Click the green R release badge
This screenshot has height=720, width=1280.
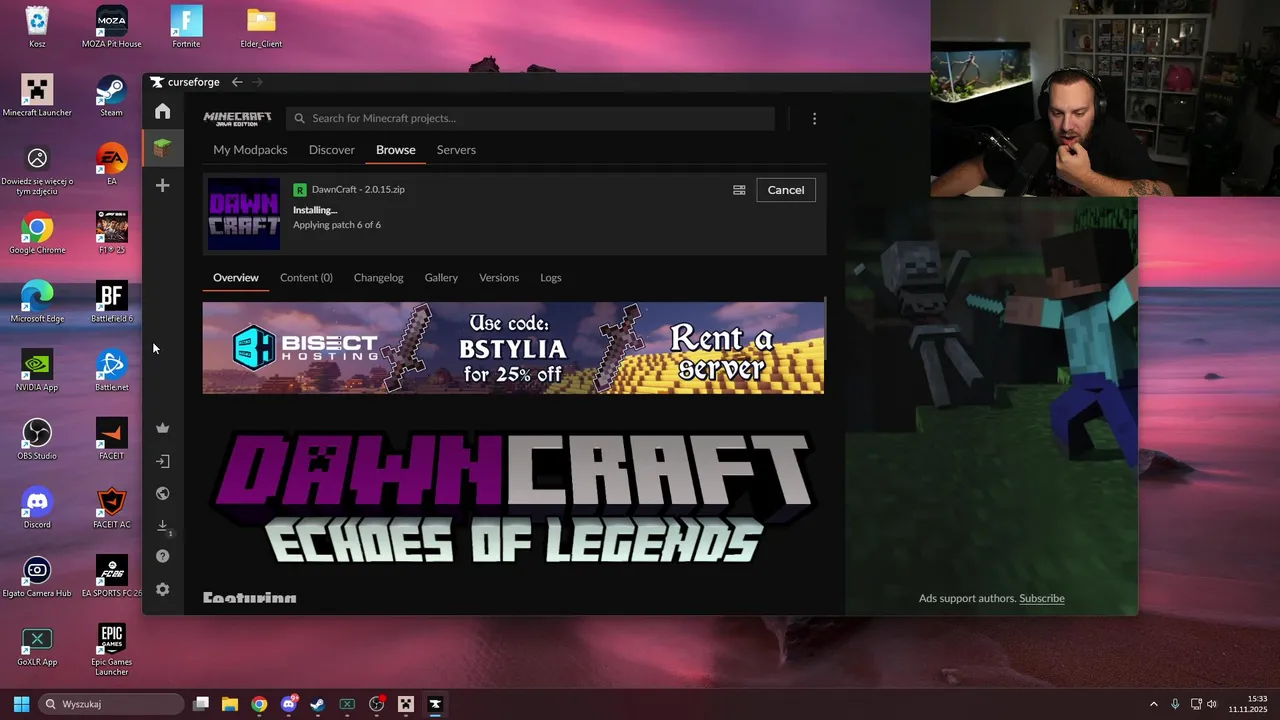click(x=300, y=190)
